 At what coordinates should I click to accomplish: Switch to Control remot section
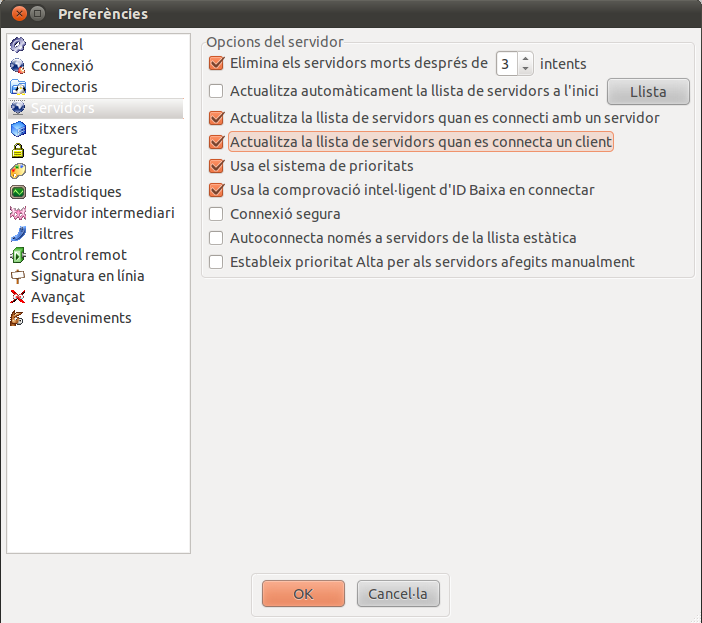(x=79, y=255)
